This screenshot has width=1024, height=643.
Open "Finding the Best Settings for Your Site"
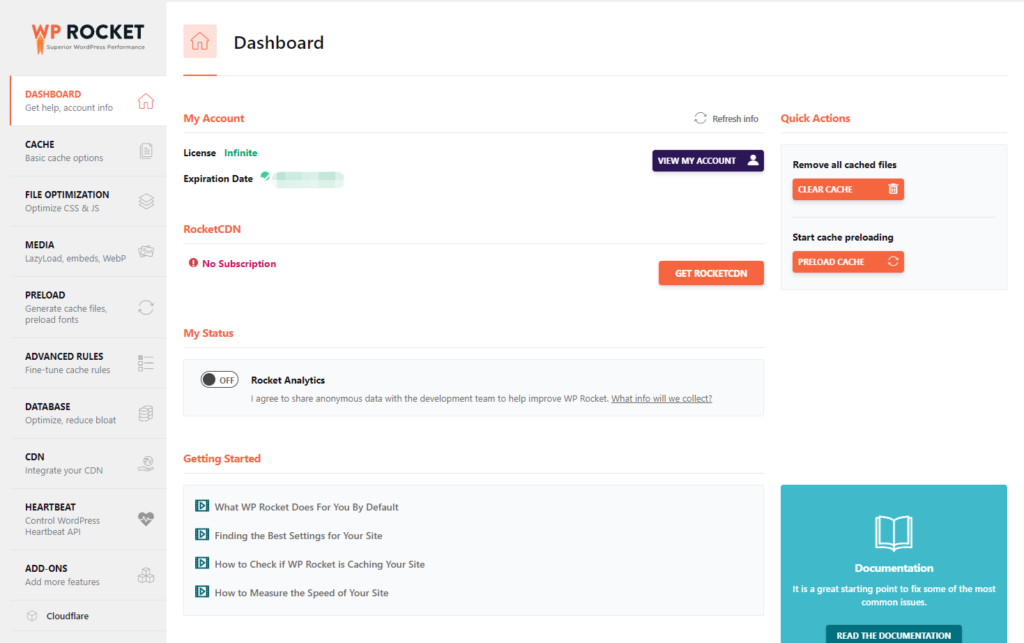[x=298, y=536]
